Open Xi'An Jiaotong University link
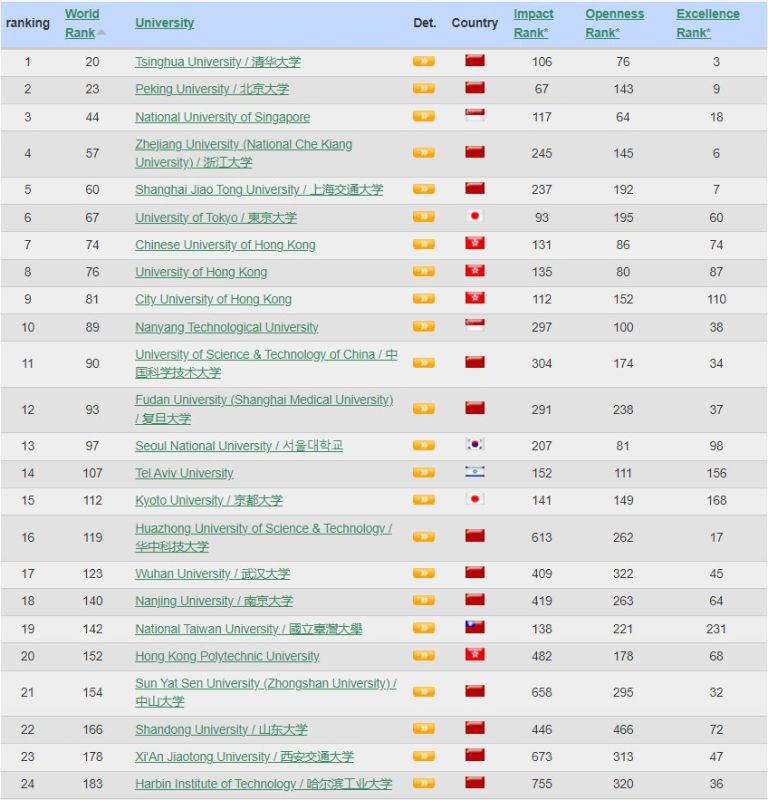768x800 pixels. (x=244, y=757)
